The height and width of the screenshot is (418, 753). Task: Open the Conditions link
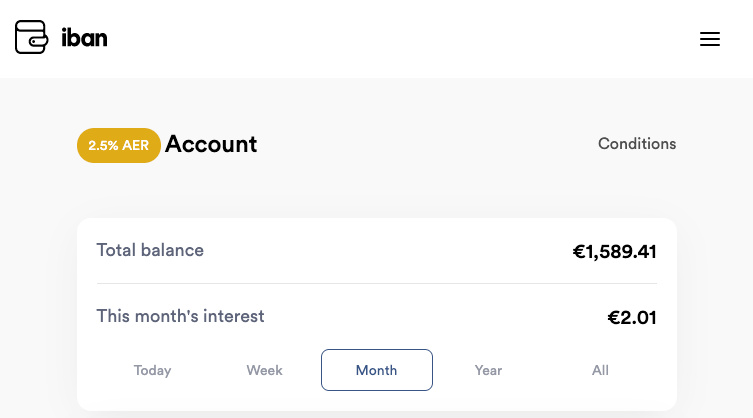pos(637,144)
